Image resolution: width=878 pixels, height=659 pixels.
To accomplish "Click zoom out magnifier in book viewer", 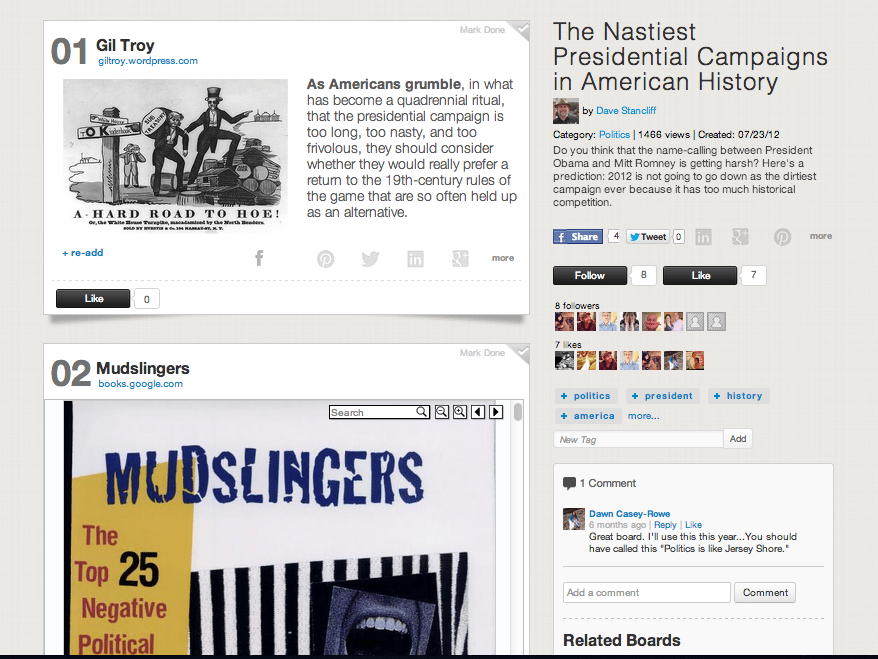I will coord(442,412).
